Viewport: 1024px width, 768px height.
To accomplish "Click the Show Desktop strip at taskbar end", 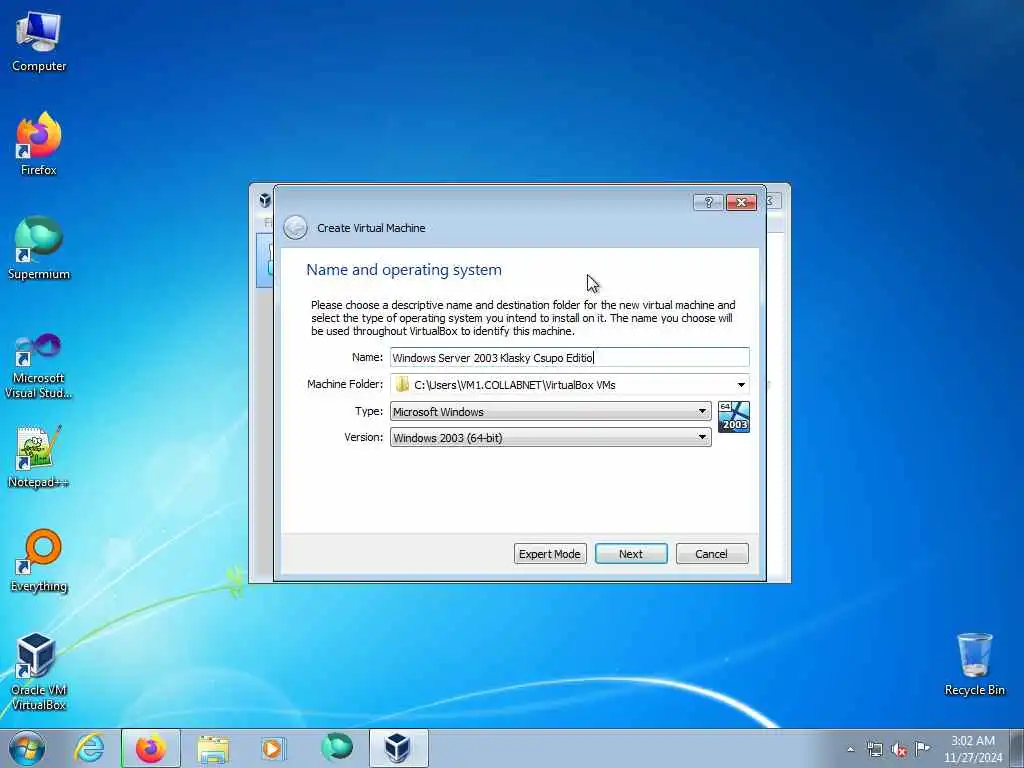I will click(x=1017, y=748).
